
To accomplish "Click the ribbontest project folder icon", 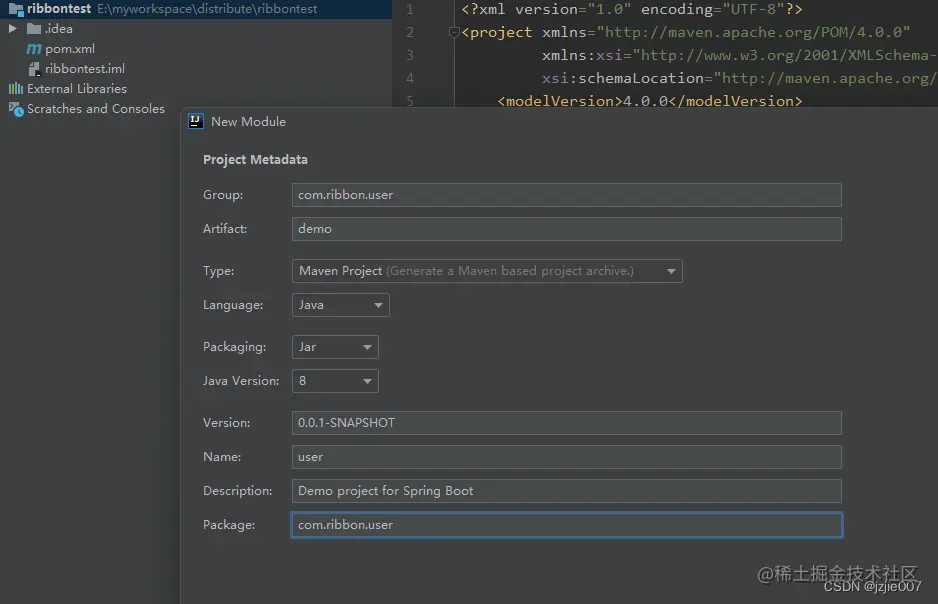I will [x=16, y=9].
